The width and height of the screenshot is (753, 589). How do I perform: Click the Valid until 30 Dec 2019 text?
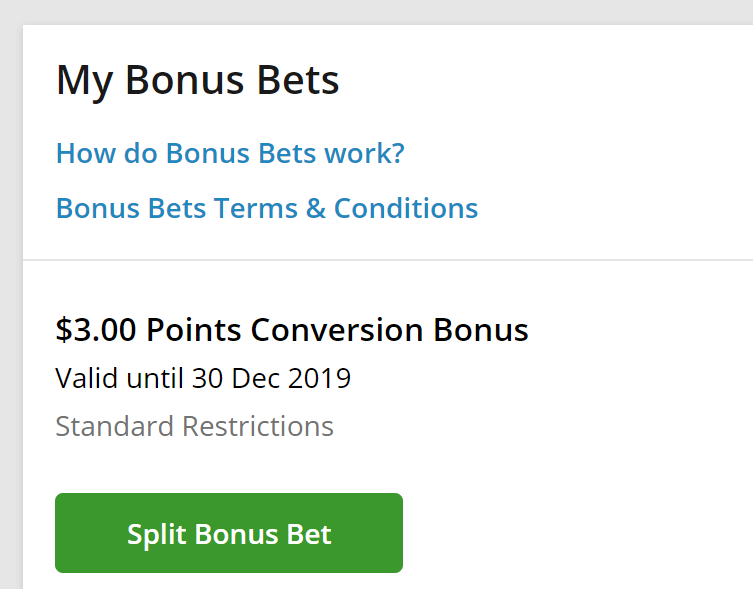[203, 378]
